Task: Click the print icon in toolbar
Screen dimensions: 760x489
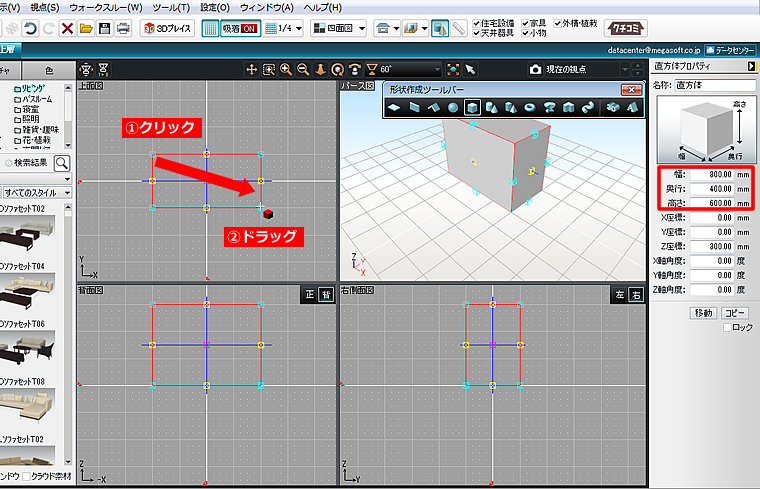Action: tap(123, 28)
